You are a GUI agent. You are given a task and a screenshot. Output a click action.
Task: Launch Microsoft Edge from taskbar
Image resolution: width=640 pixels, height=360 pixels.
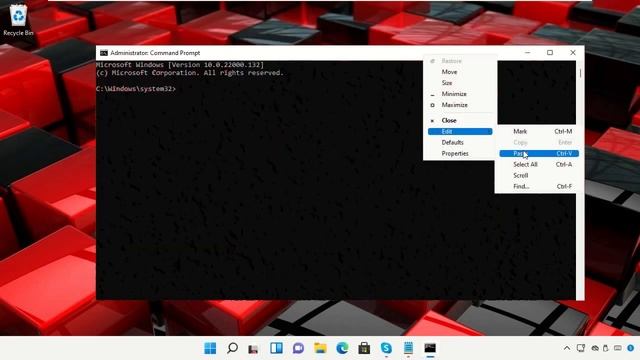(x=342, y=348)
